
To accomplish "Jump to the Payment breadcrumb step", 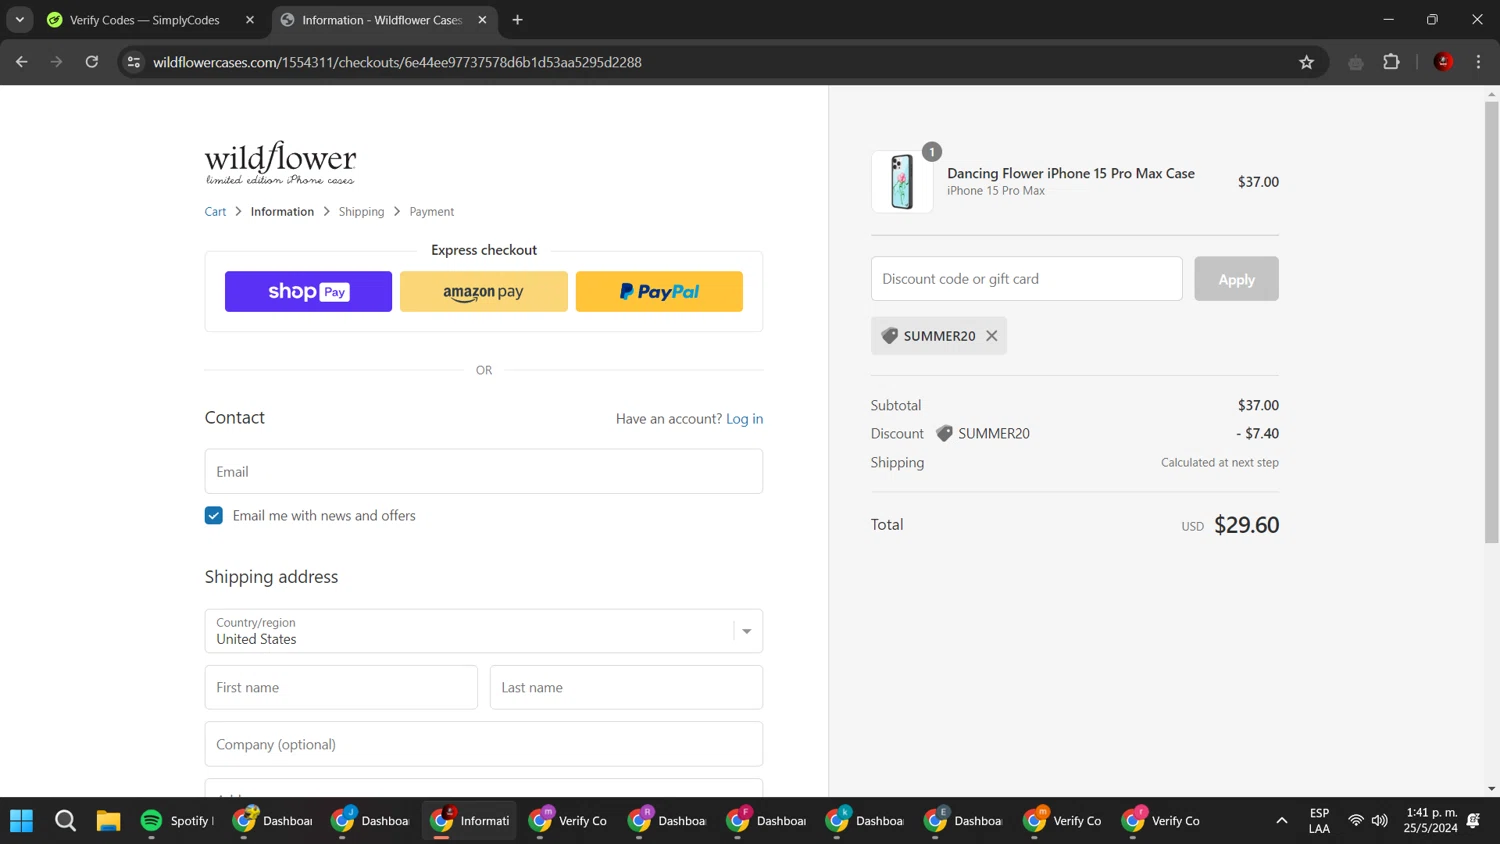I will [x=431, y=212].
